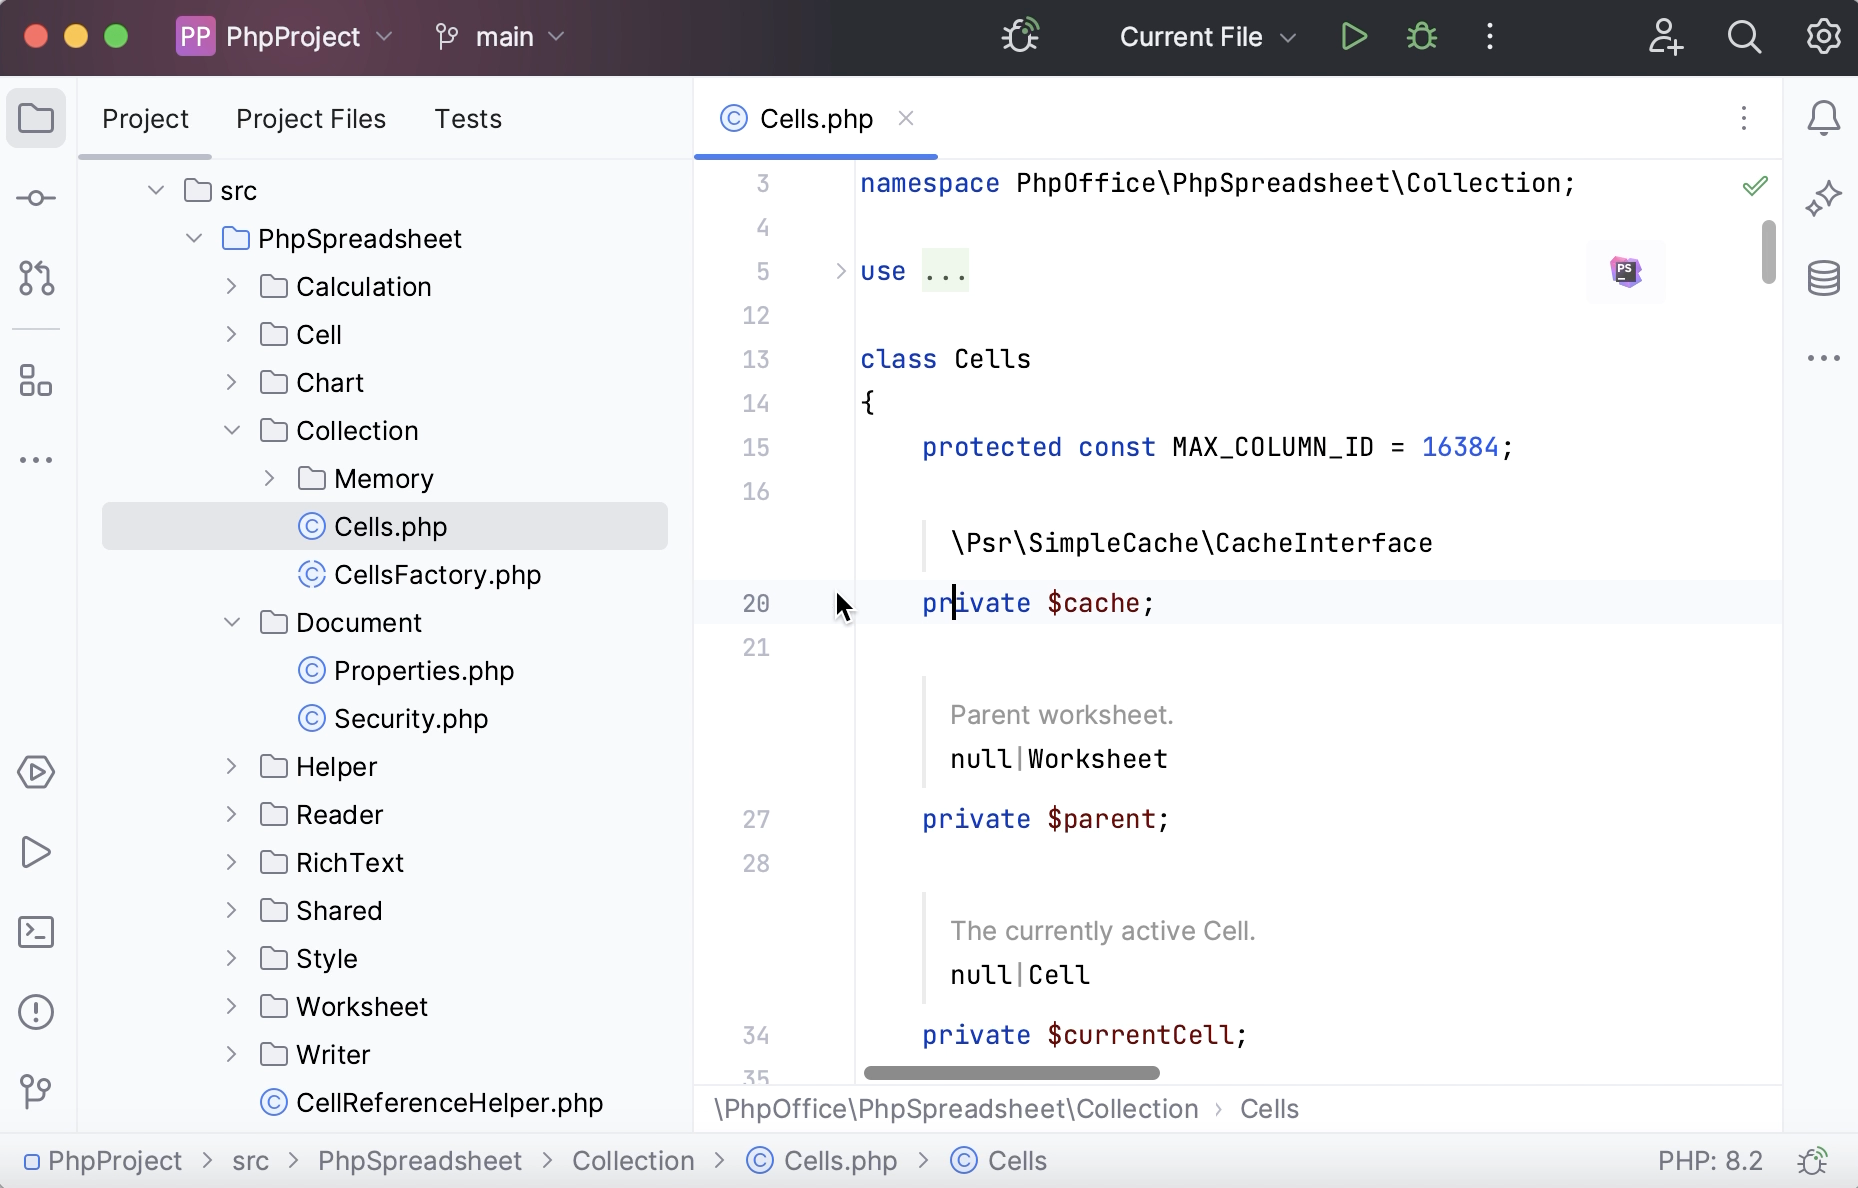Close the Cells.php editor tab
Image resolution: width=1858 pixels, height=1188 pixels.
[906, 118]
